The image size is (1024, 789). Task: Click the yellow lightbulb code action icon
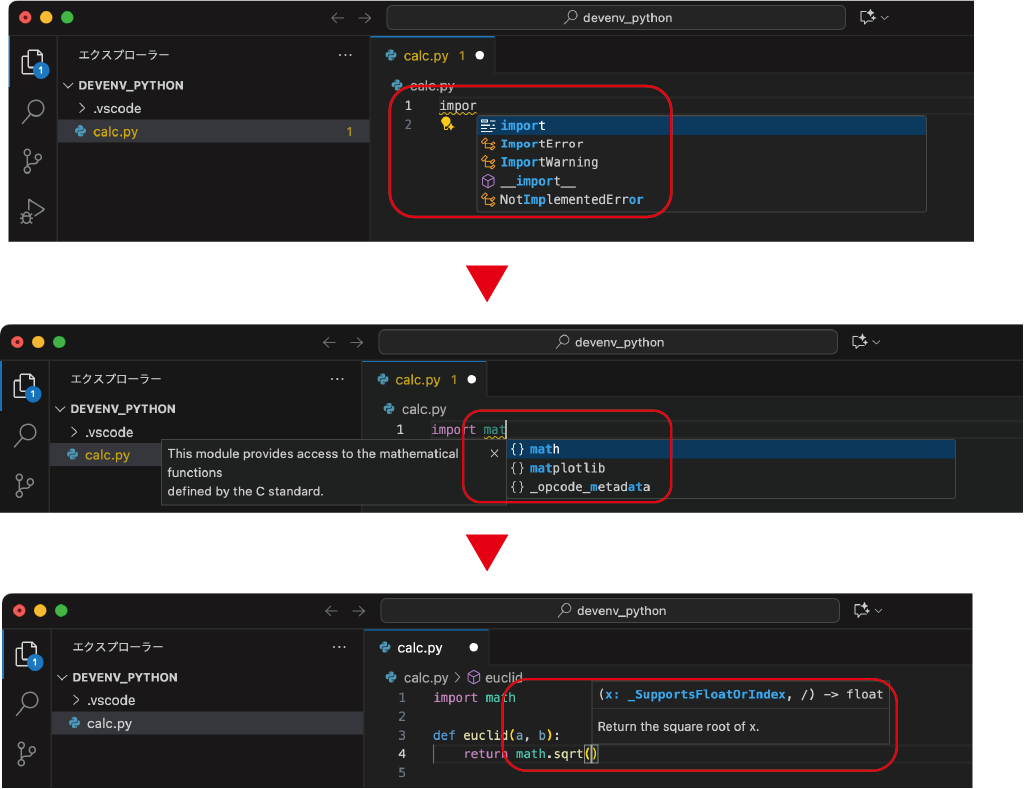click(447, 124)
